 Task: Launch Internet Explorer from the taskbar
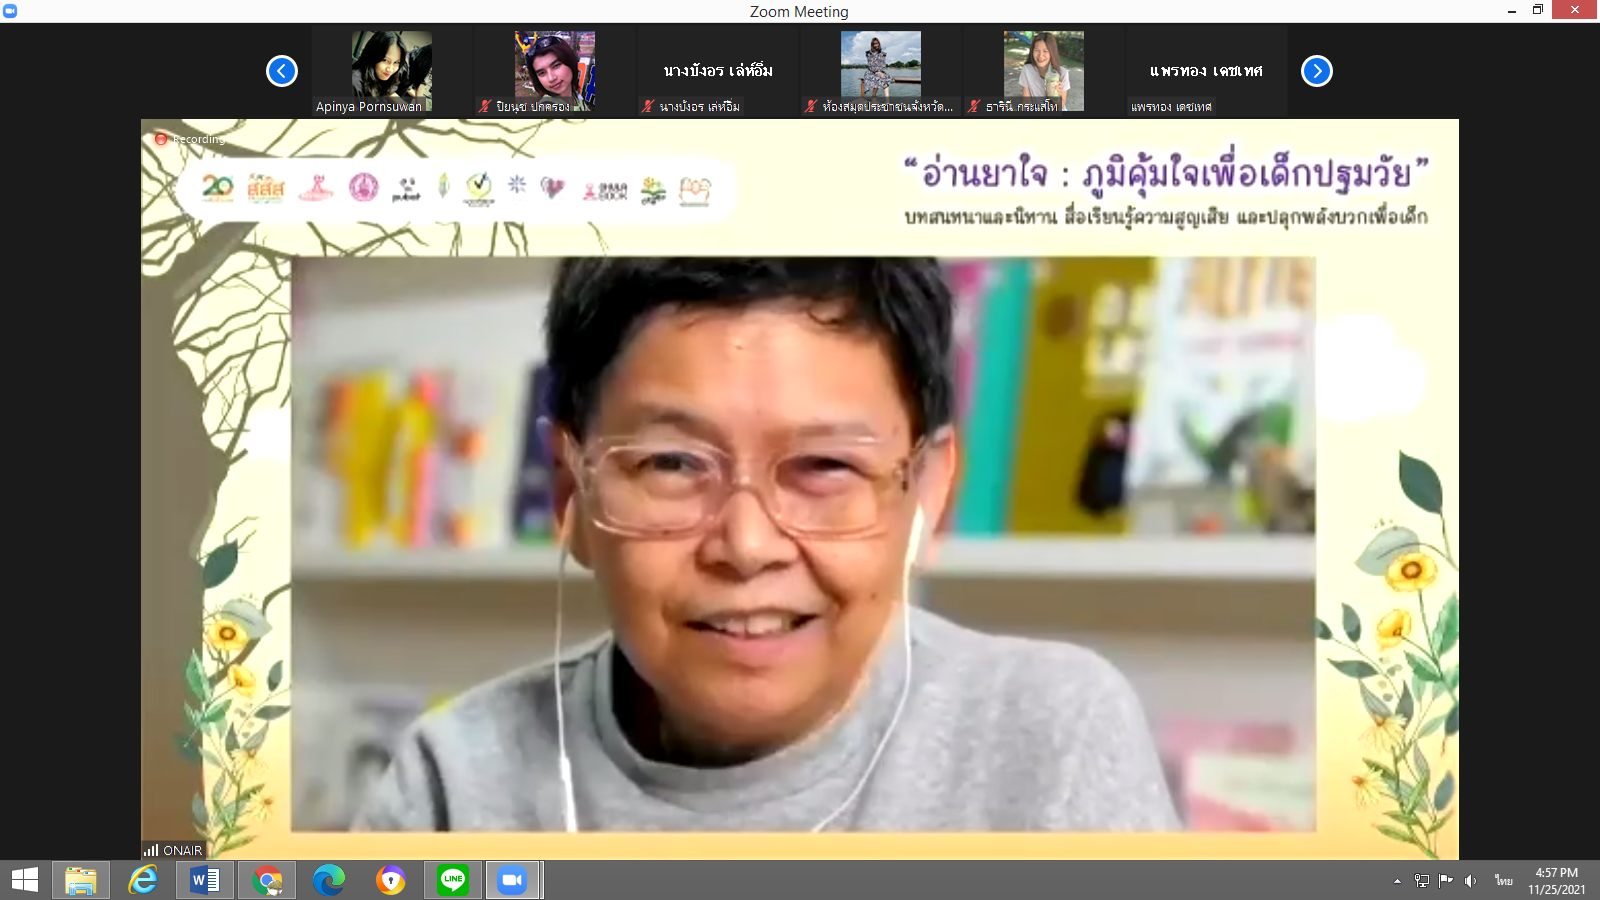(x=143, y=880)
